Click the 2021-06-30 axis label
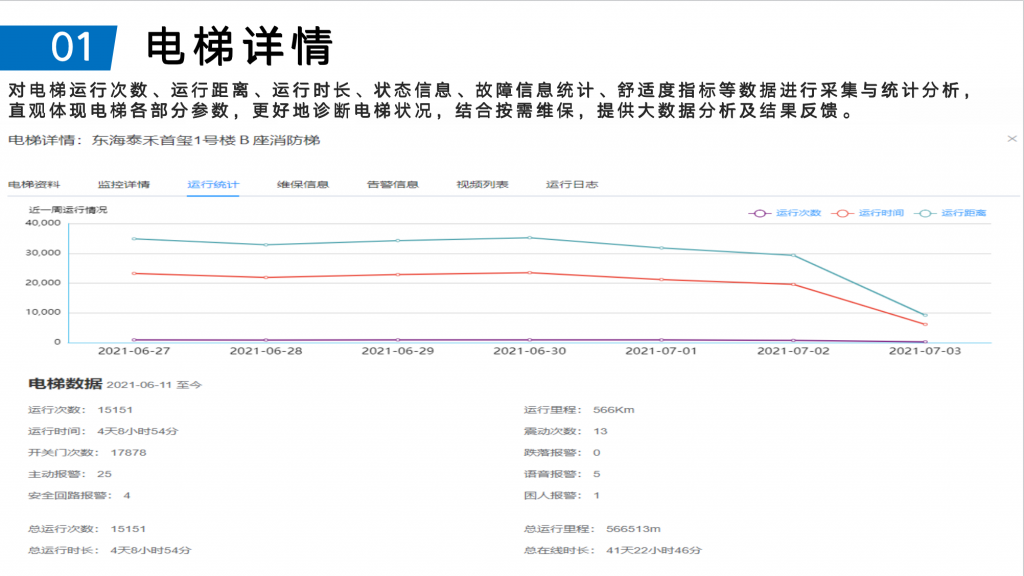 coord(530,351)
